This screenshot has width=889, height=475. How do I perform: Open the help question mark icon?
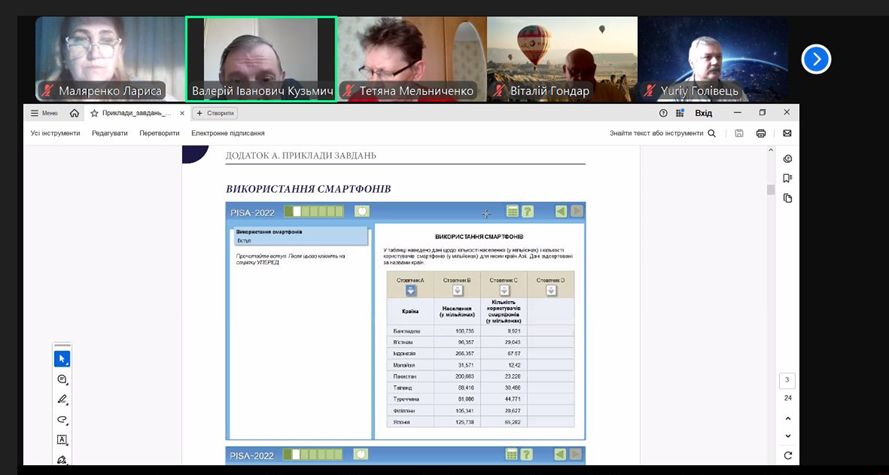pos(664,113)
